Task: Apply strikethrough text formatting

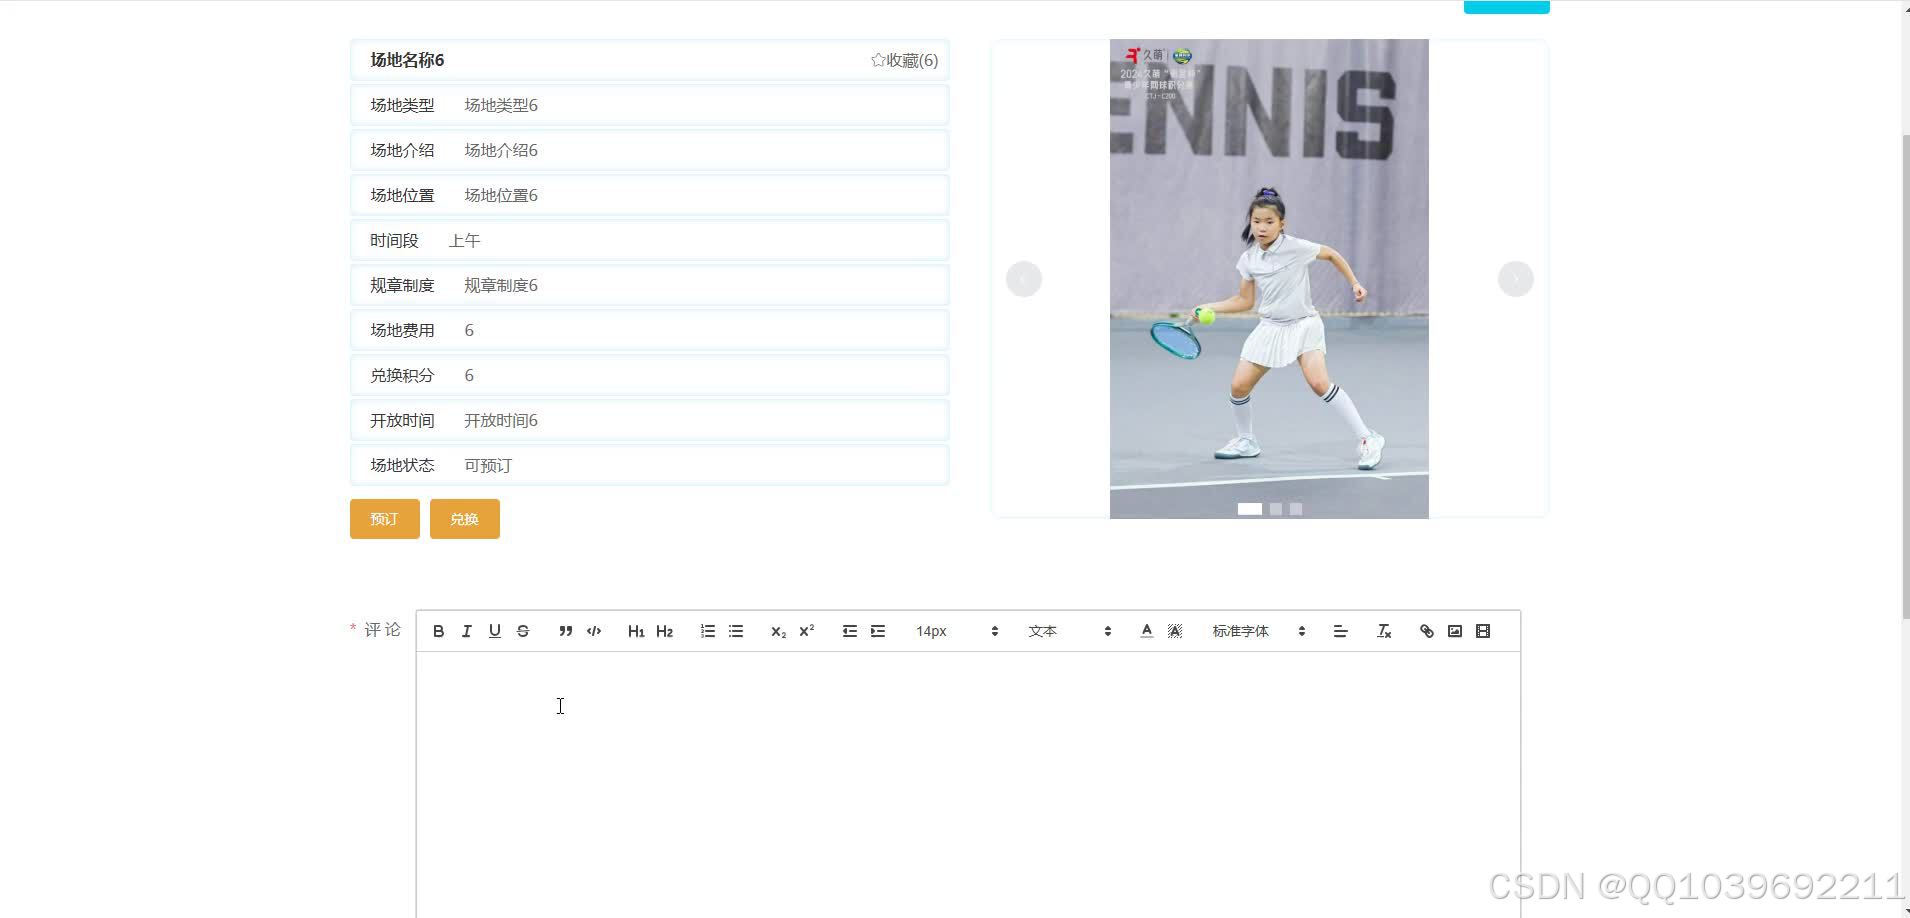Action: (523, 631)
